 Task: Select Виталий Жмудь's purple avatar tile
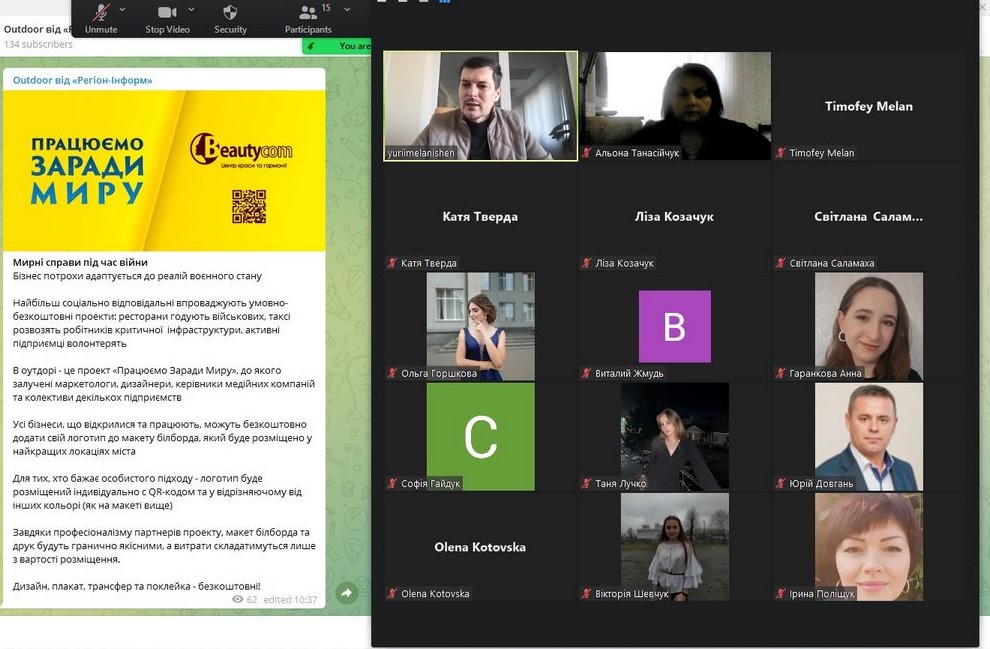point(674,326)
